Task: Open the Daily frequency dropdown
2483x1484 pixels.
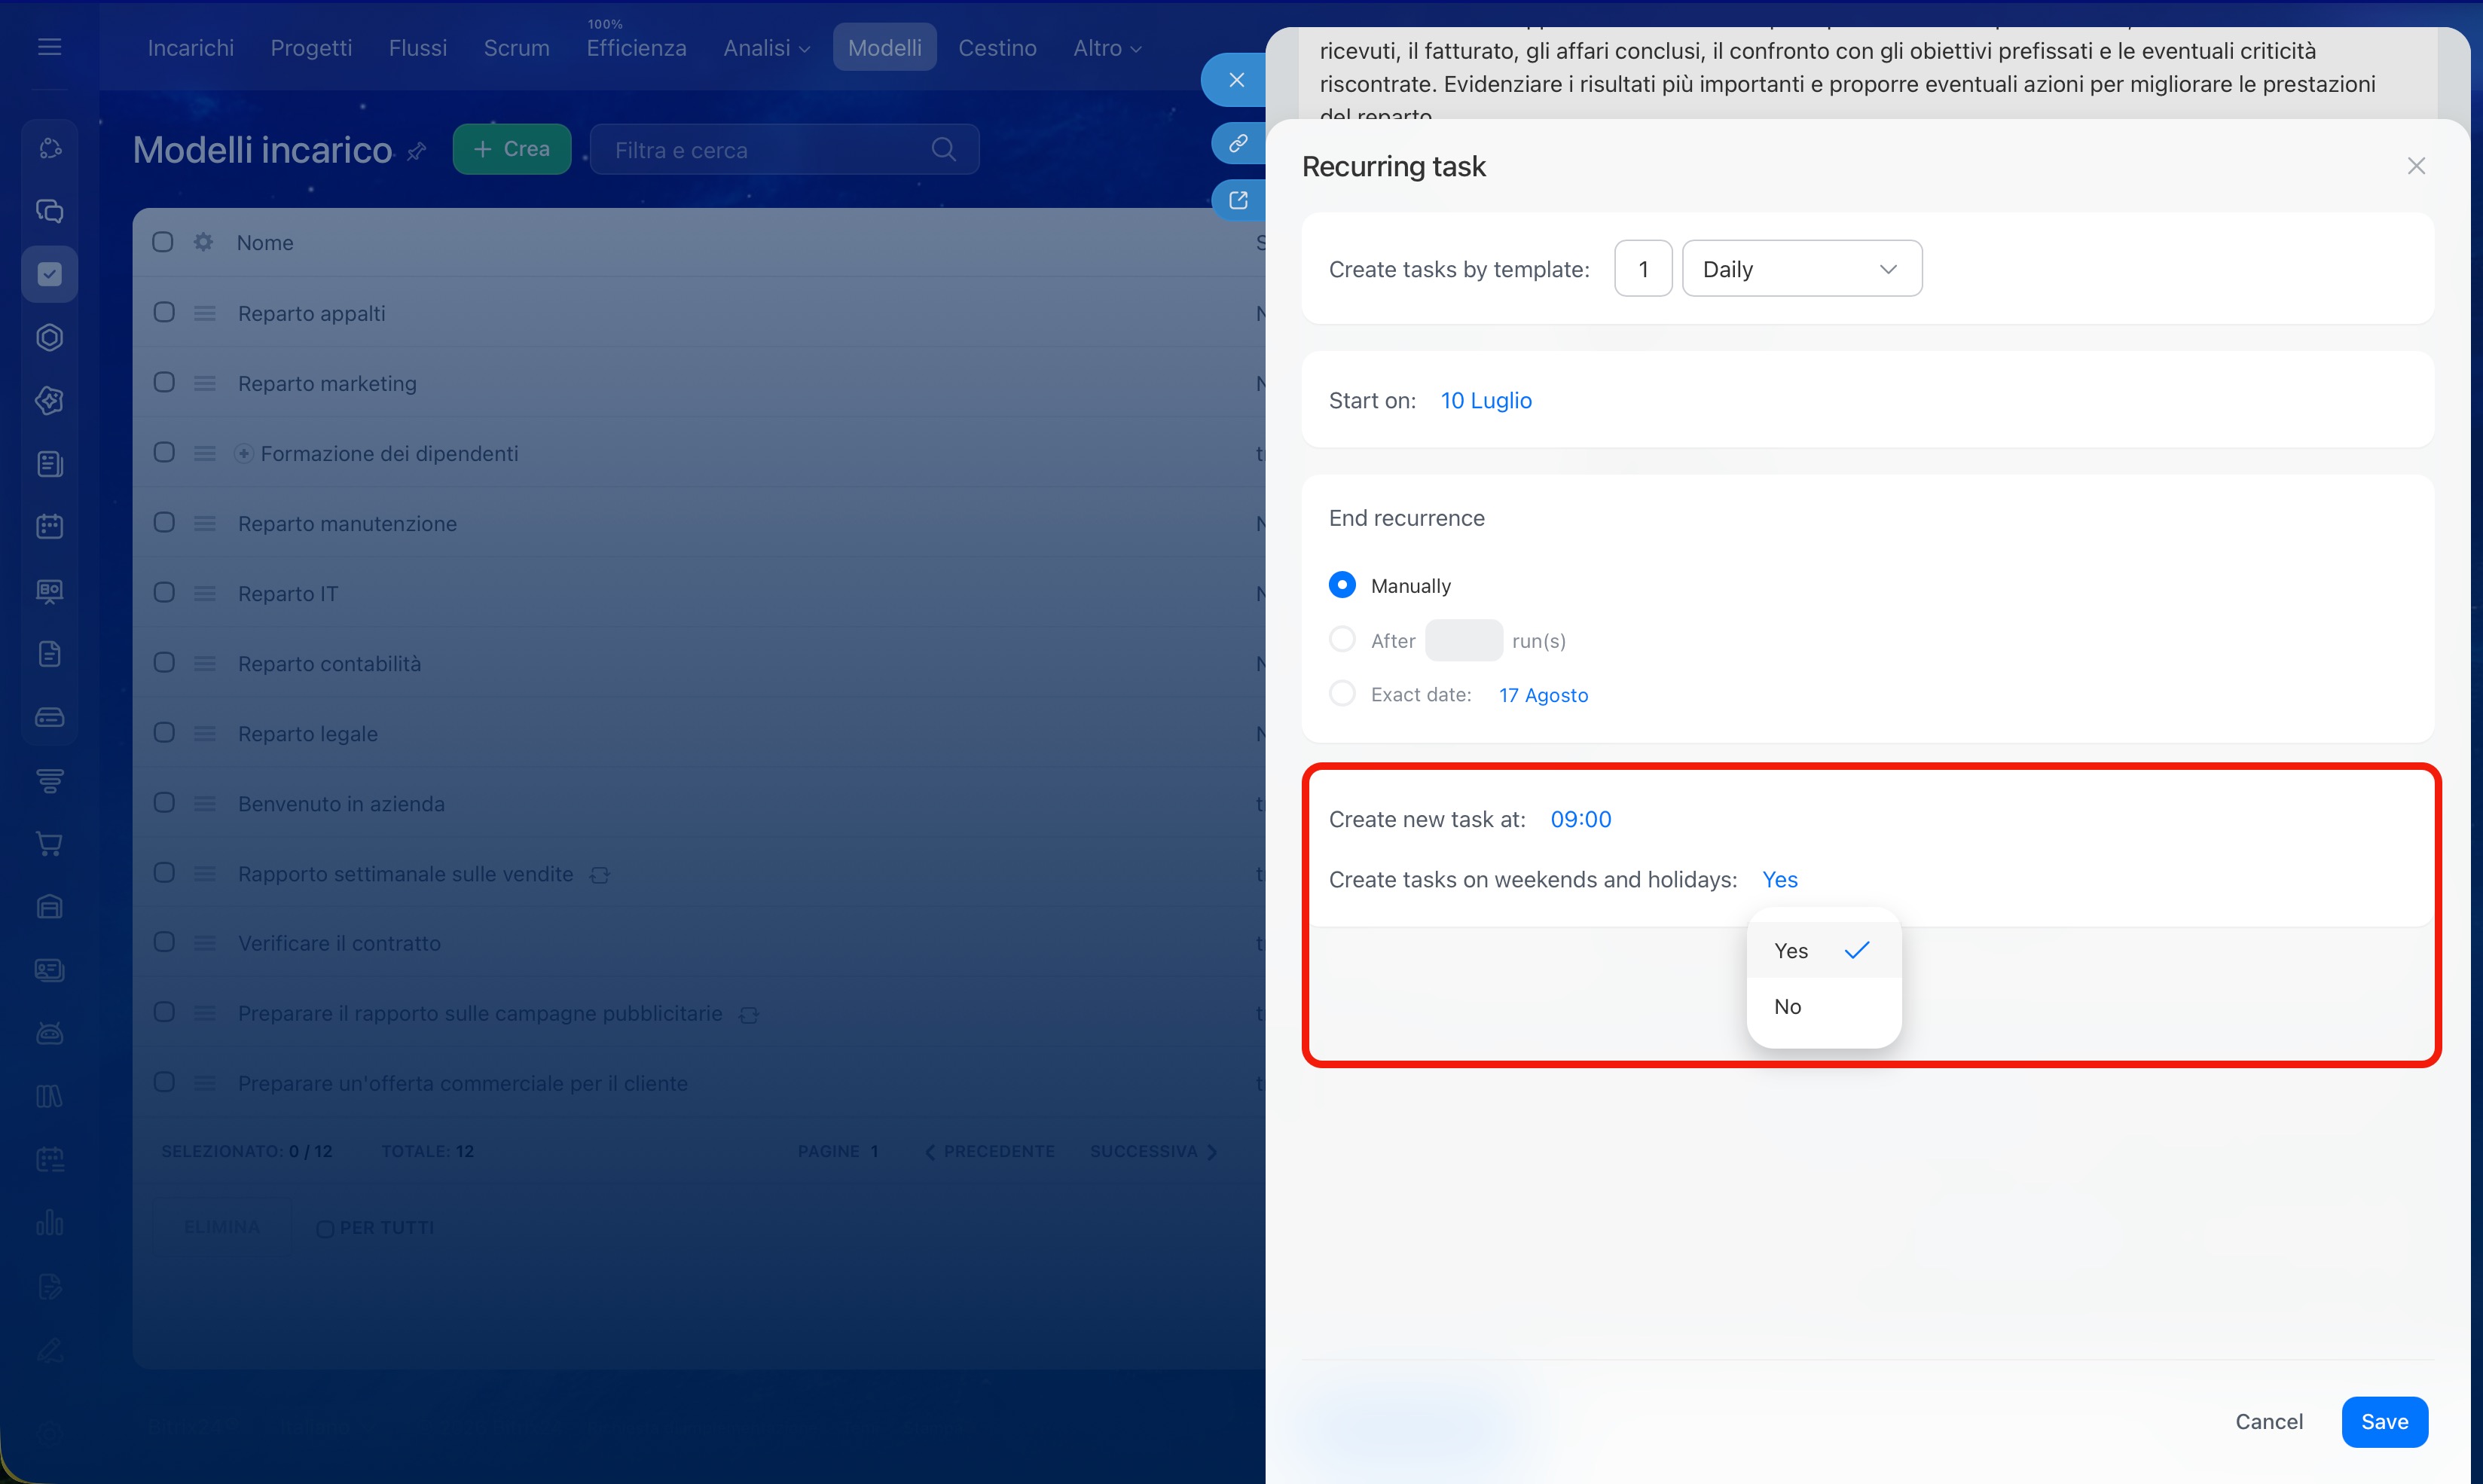Action: [1801, 269]
